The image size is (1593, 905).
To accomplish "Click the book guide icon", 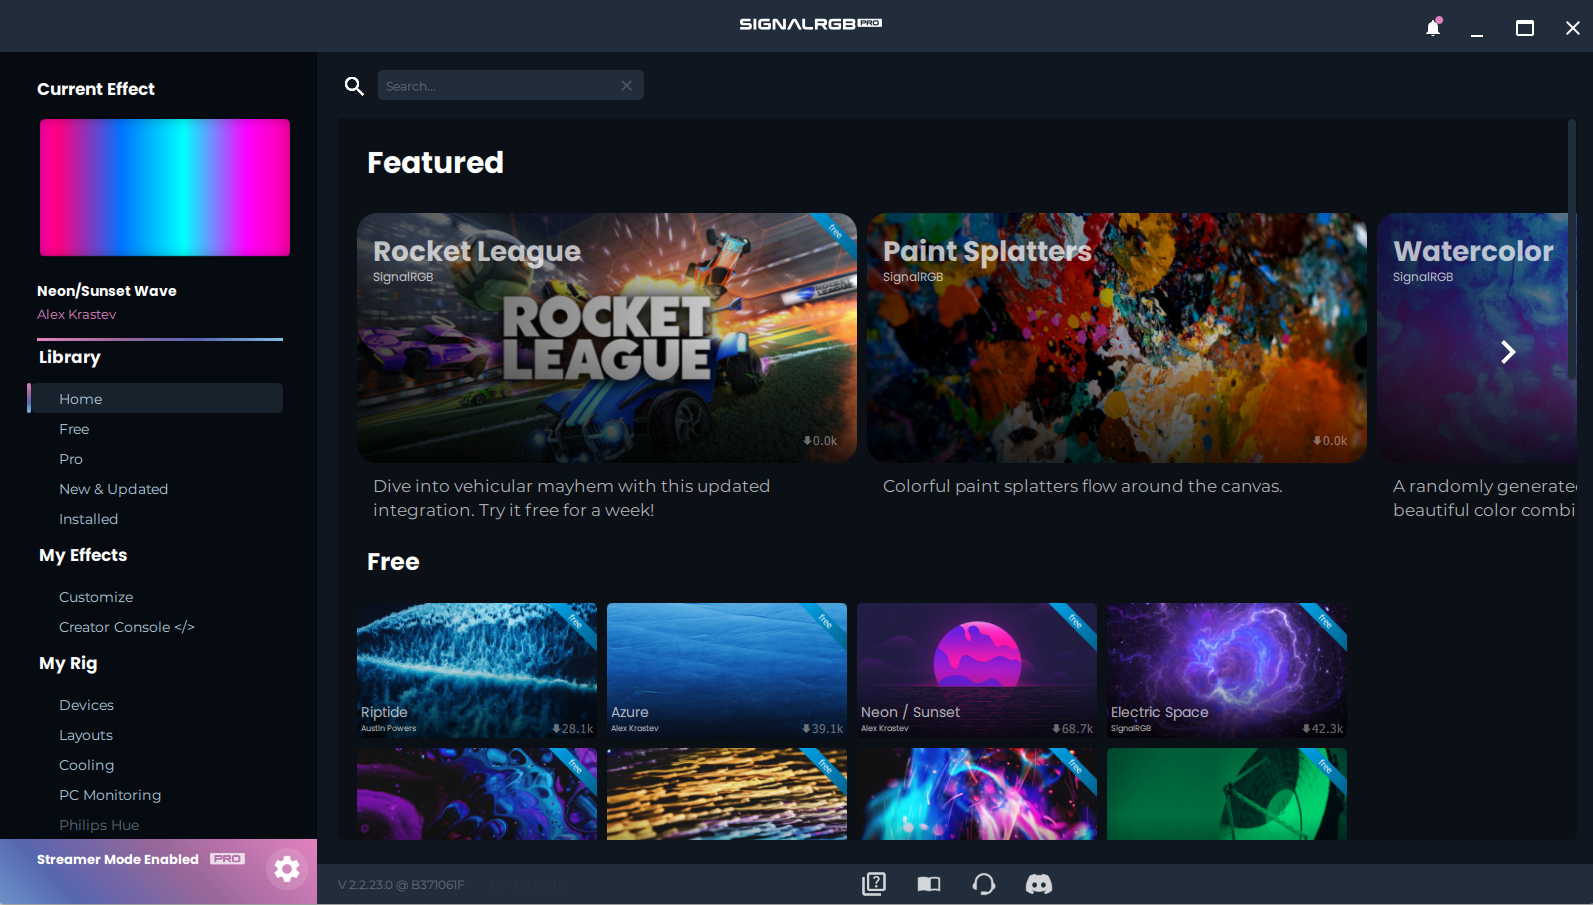I will coord(929,884).
